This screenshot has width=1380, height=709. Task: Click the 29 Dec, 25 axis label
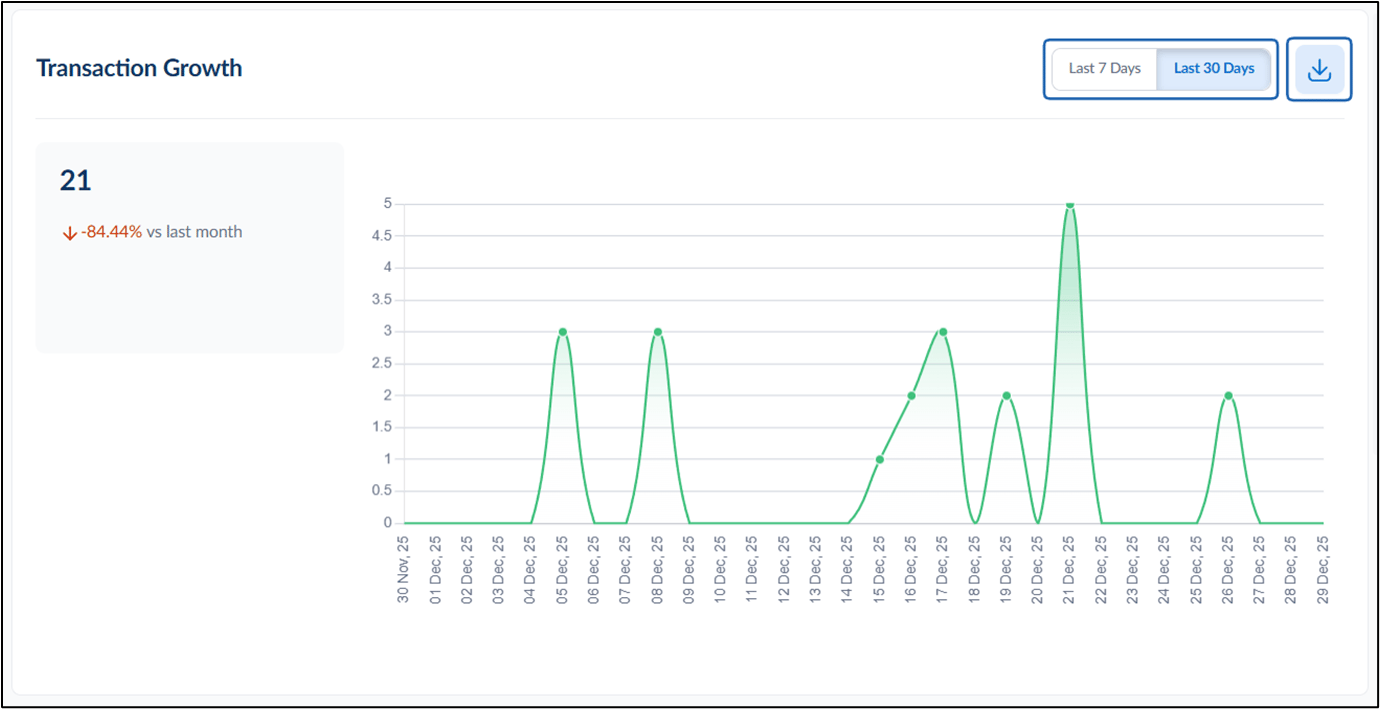1323,570
